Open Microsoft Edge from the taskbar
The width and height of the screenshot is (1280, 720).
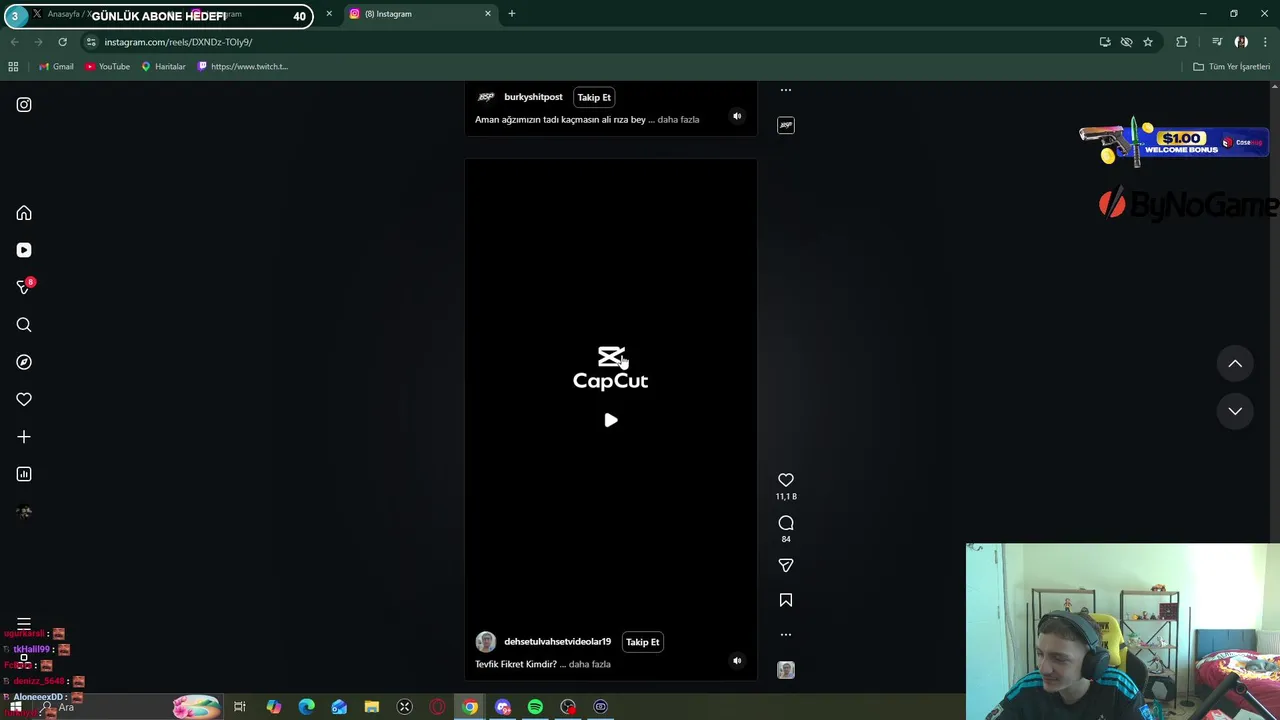pos(306,707)
